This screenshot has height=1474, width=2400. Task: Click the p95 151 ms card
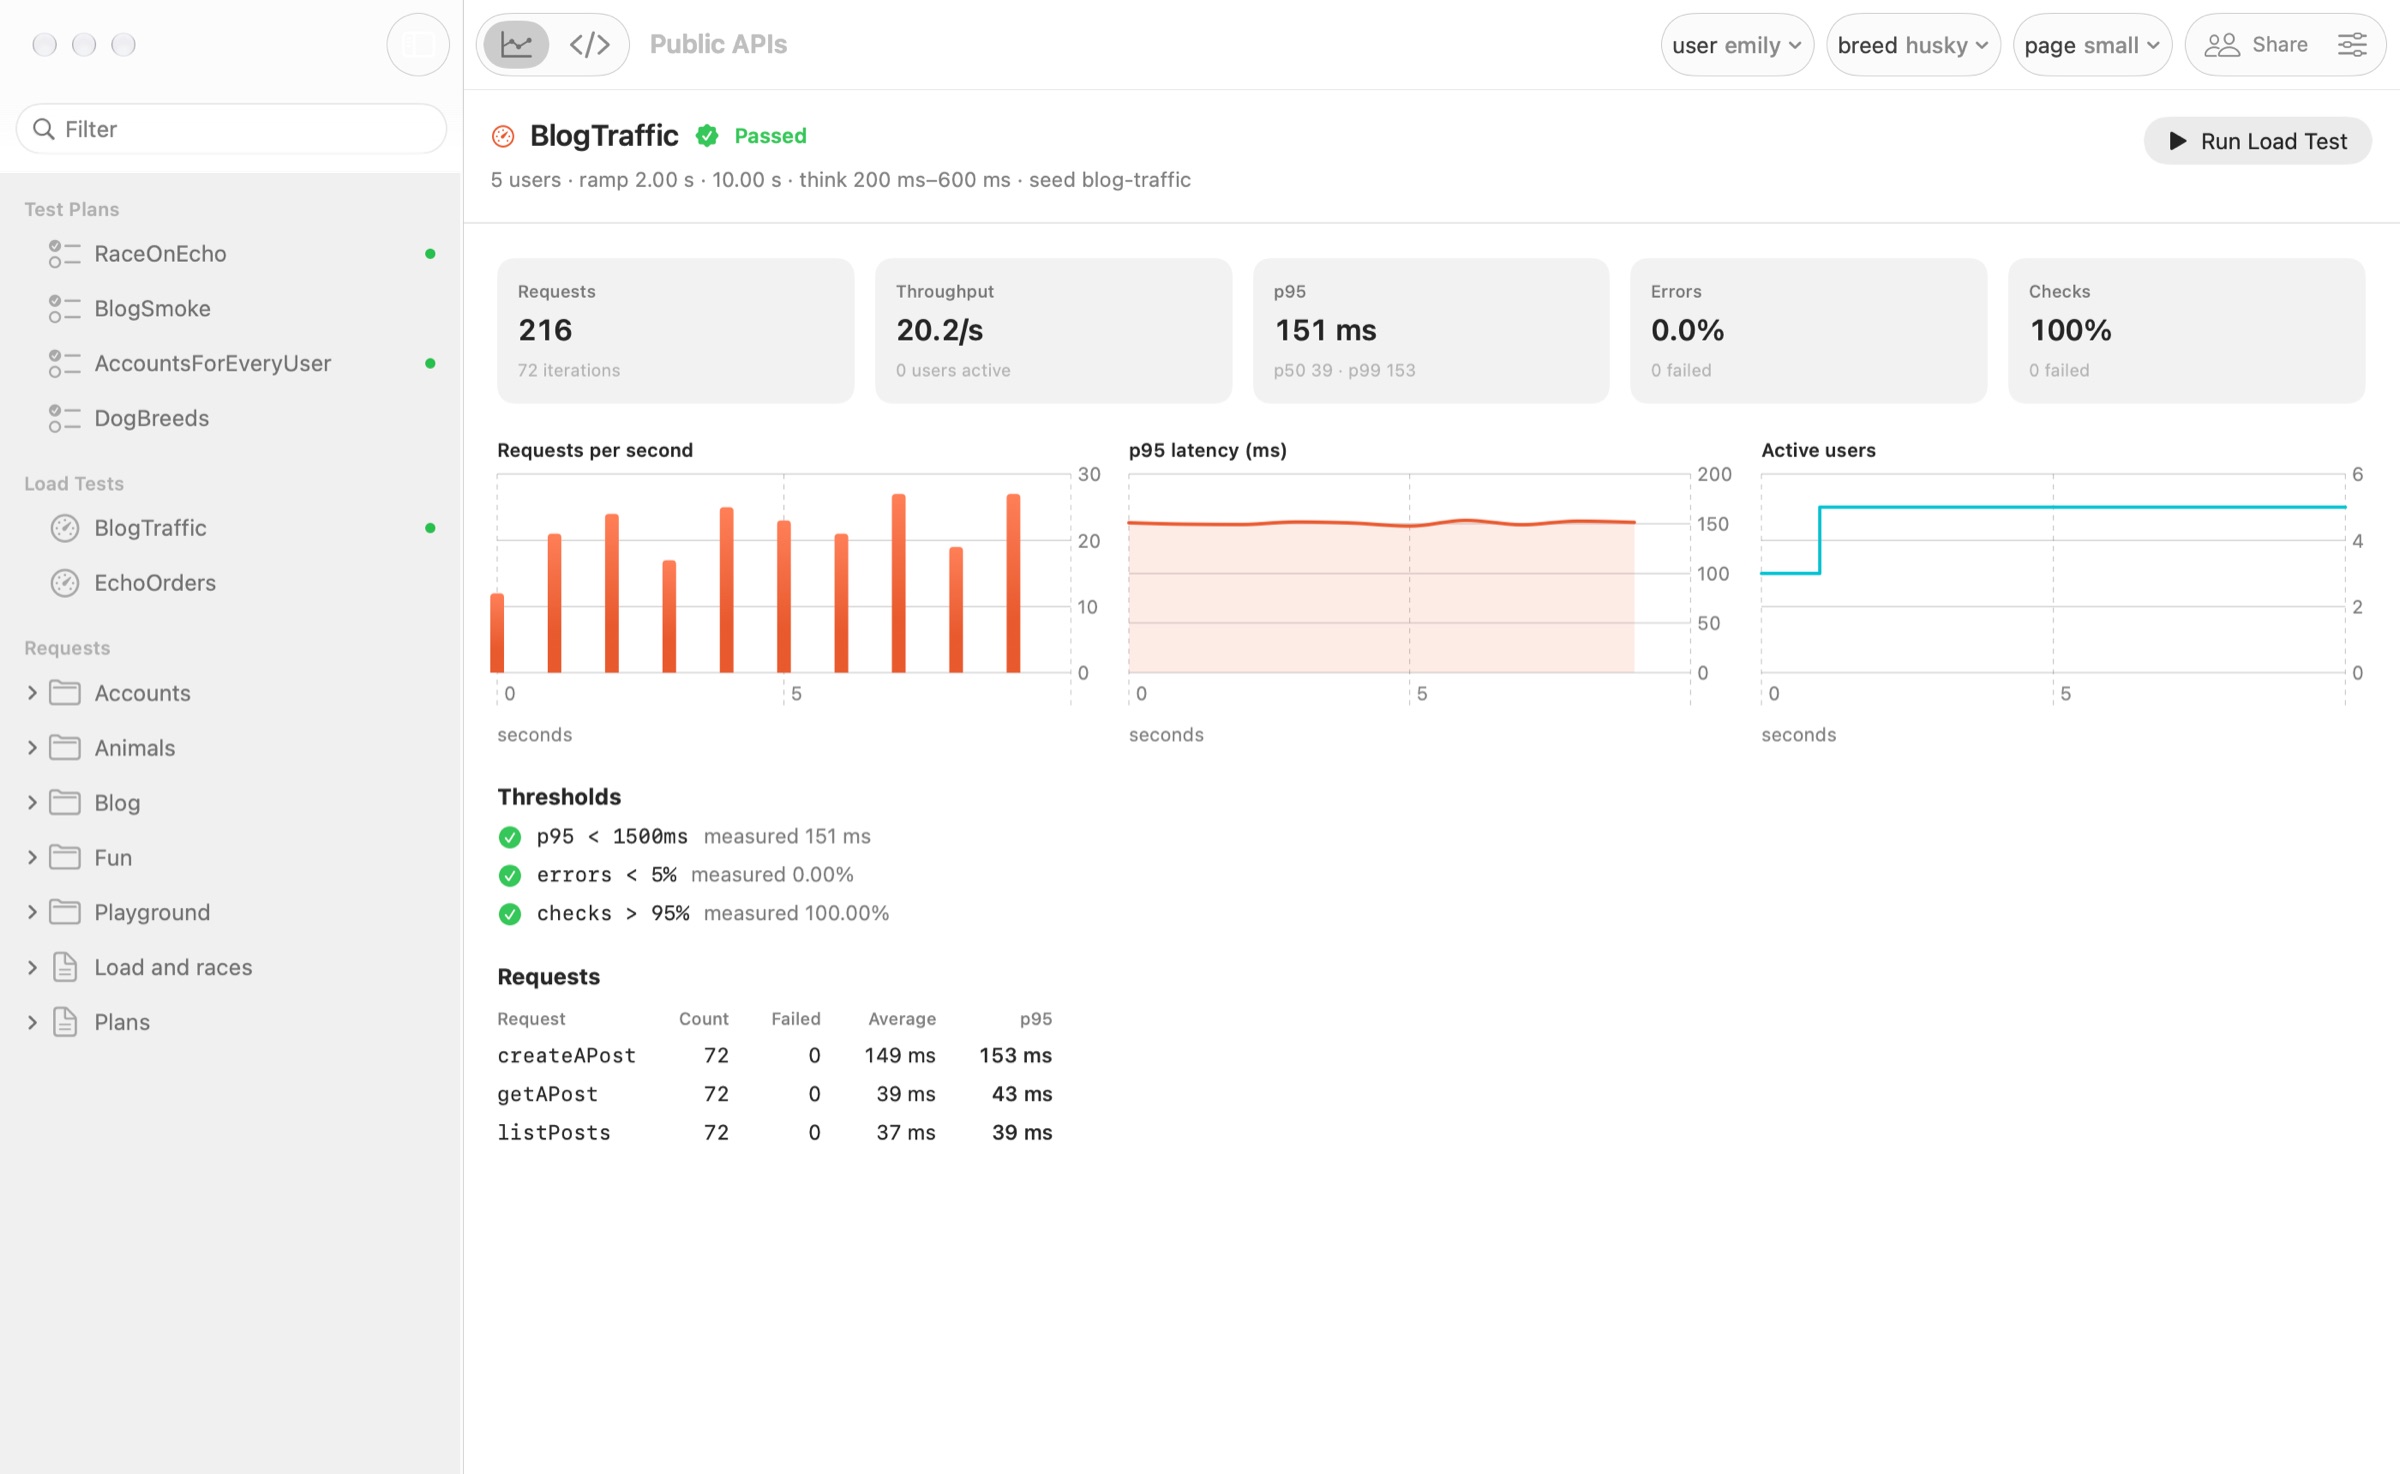coord(1431,331)
